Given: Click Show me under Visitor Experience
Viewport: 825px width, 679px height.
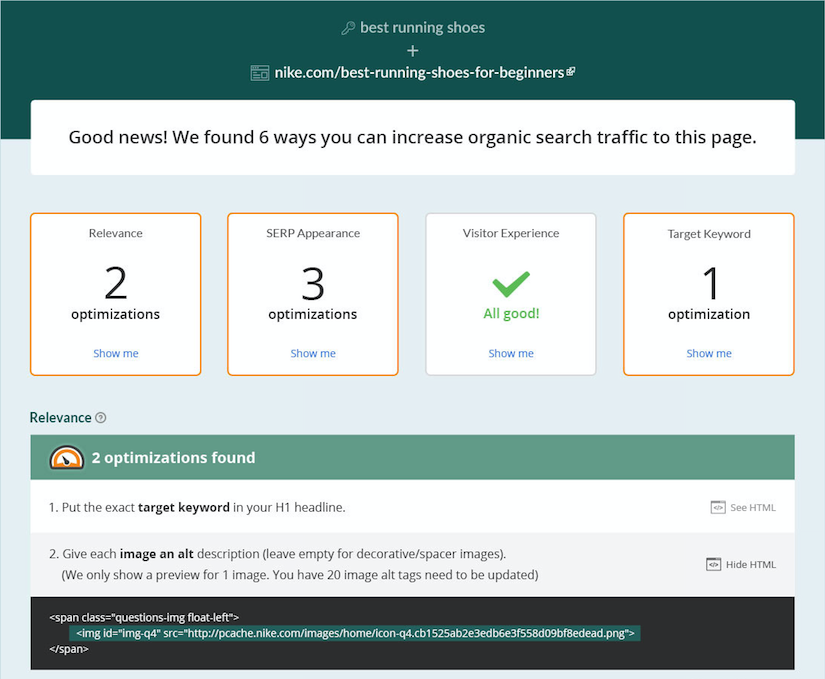Looking at the screenshot, I should coord(511,353).
